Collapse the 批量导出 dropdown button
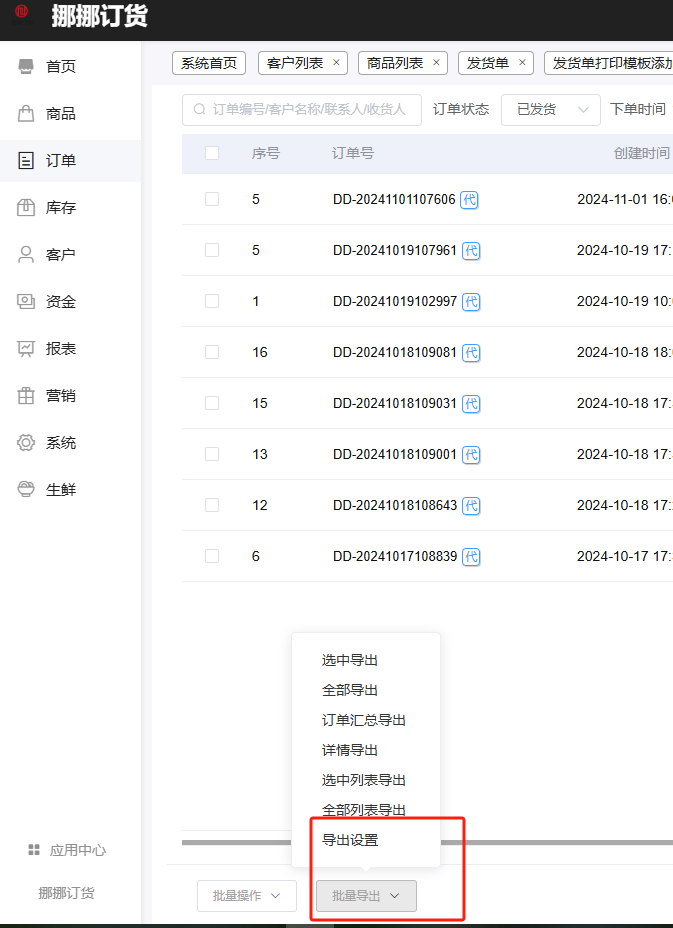 point(366,896)
